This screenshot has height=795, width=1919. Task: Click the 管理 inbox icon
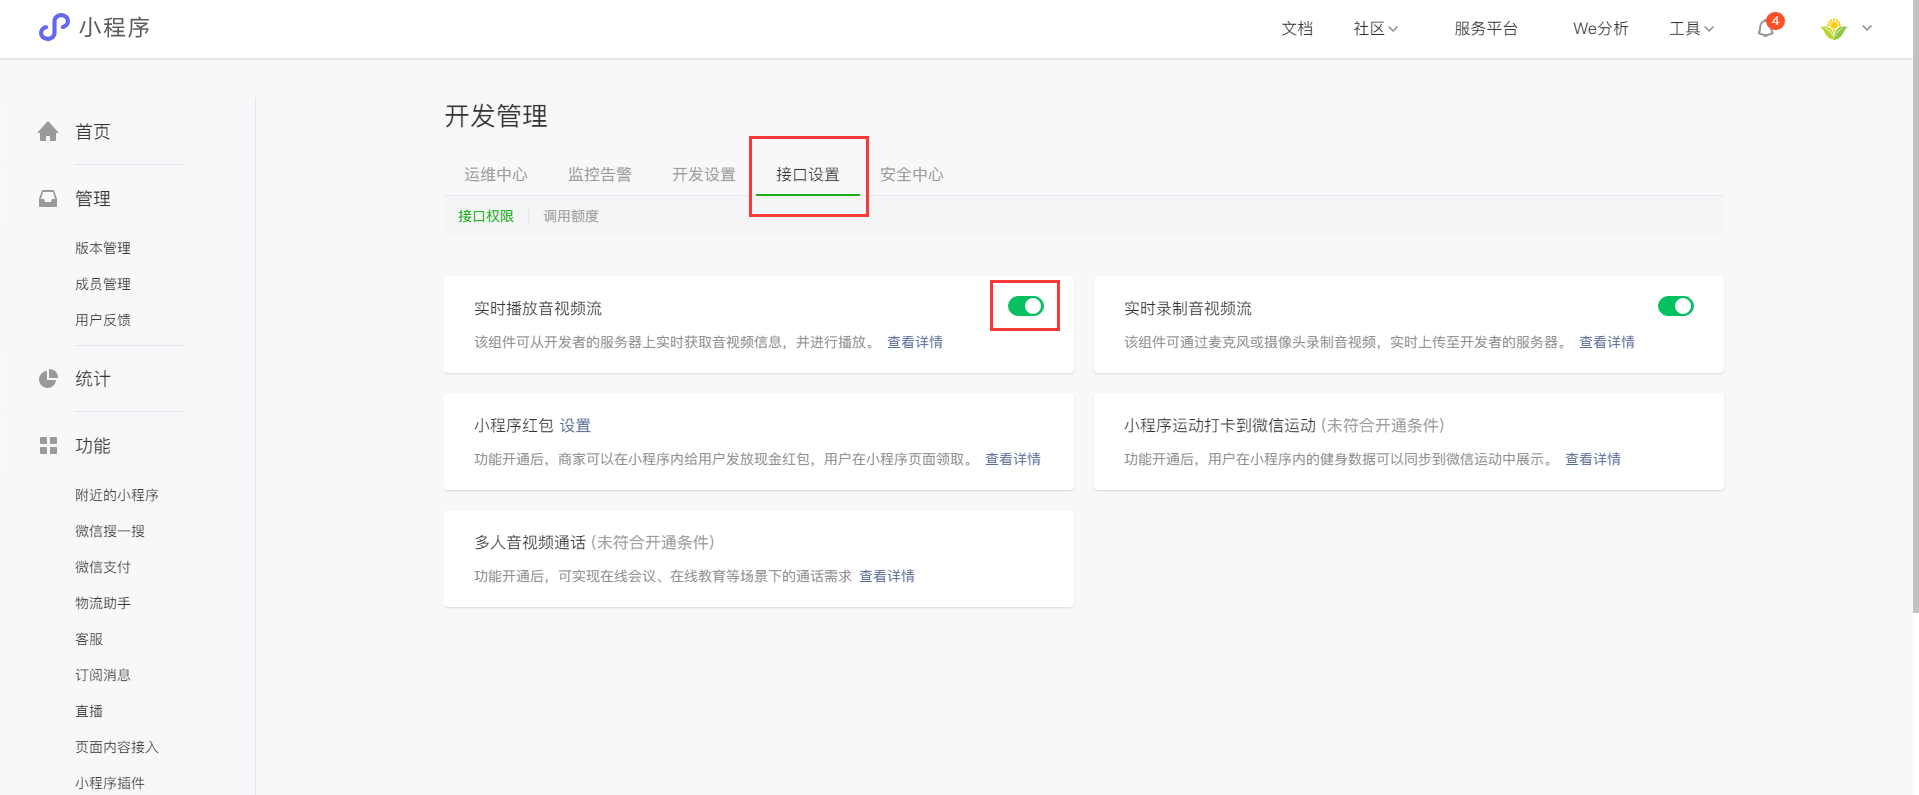pyautogui.click(x=48, y=199)
